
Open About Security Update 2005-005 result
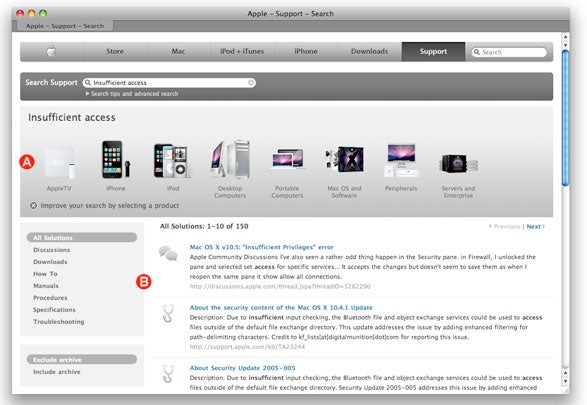pyautogui.click(x=242, y=368)
